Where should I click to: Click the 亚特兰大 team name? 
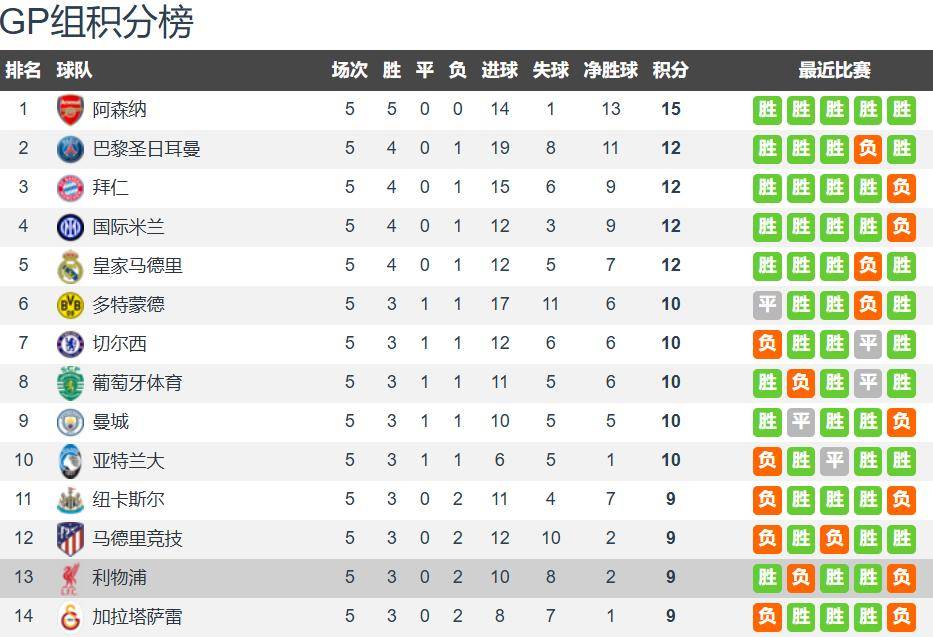point(128,460)
